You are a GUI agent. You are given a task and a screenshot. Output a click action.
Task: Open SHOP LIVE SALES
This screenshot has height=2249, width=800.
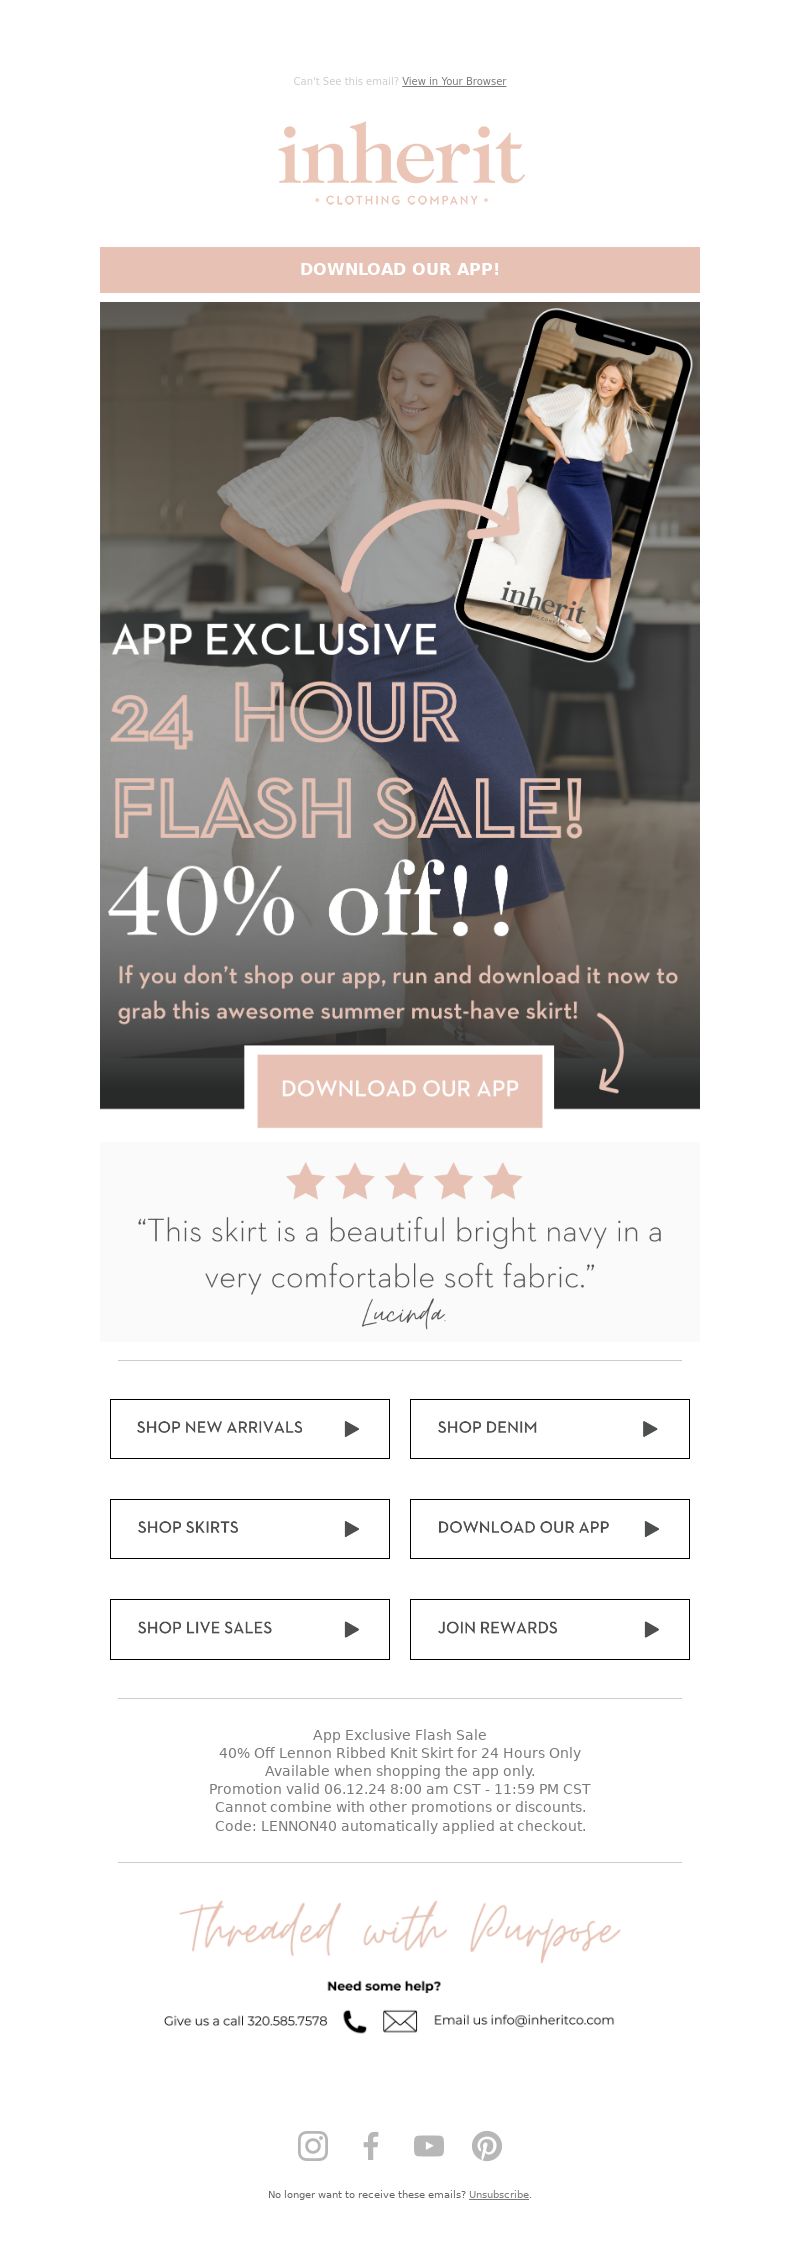click(x=250, y=1629)
